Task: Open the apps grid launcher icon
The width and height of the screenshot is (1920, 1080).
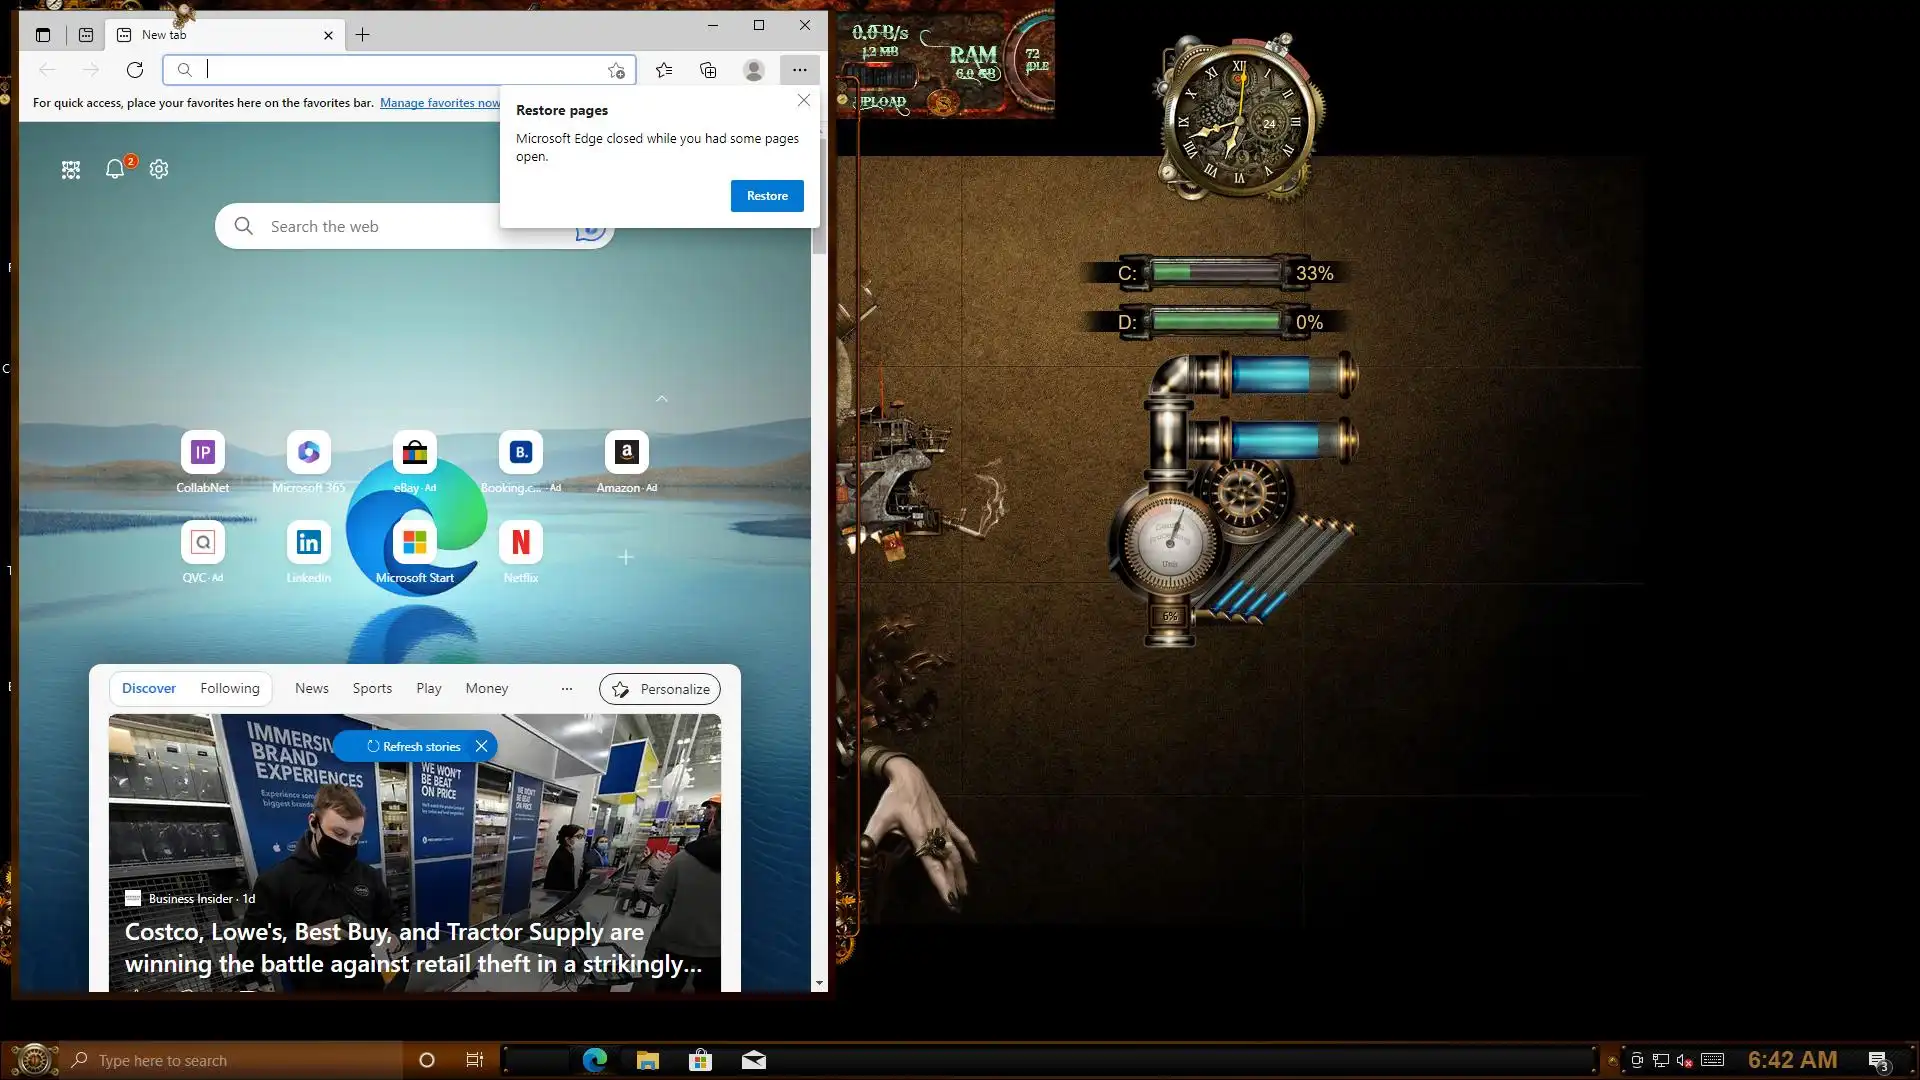Action: point(71,170)
